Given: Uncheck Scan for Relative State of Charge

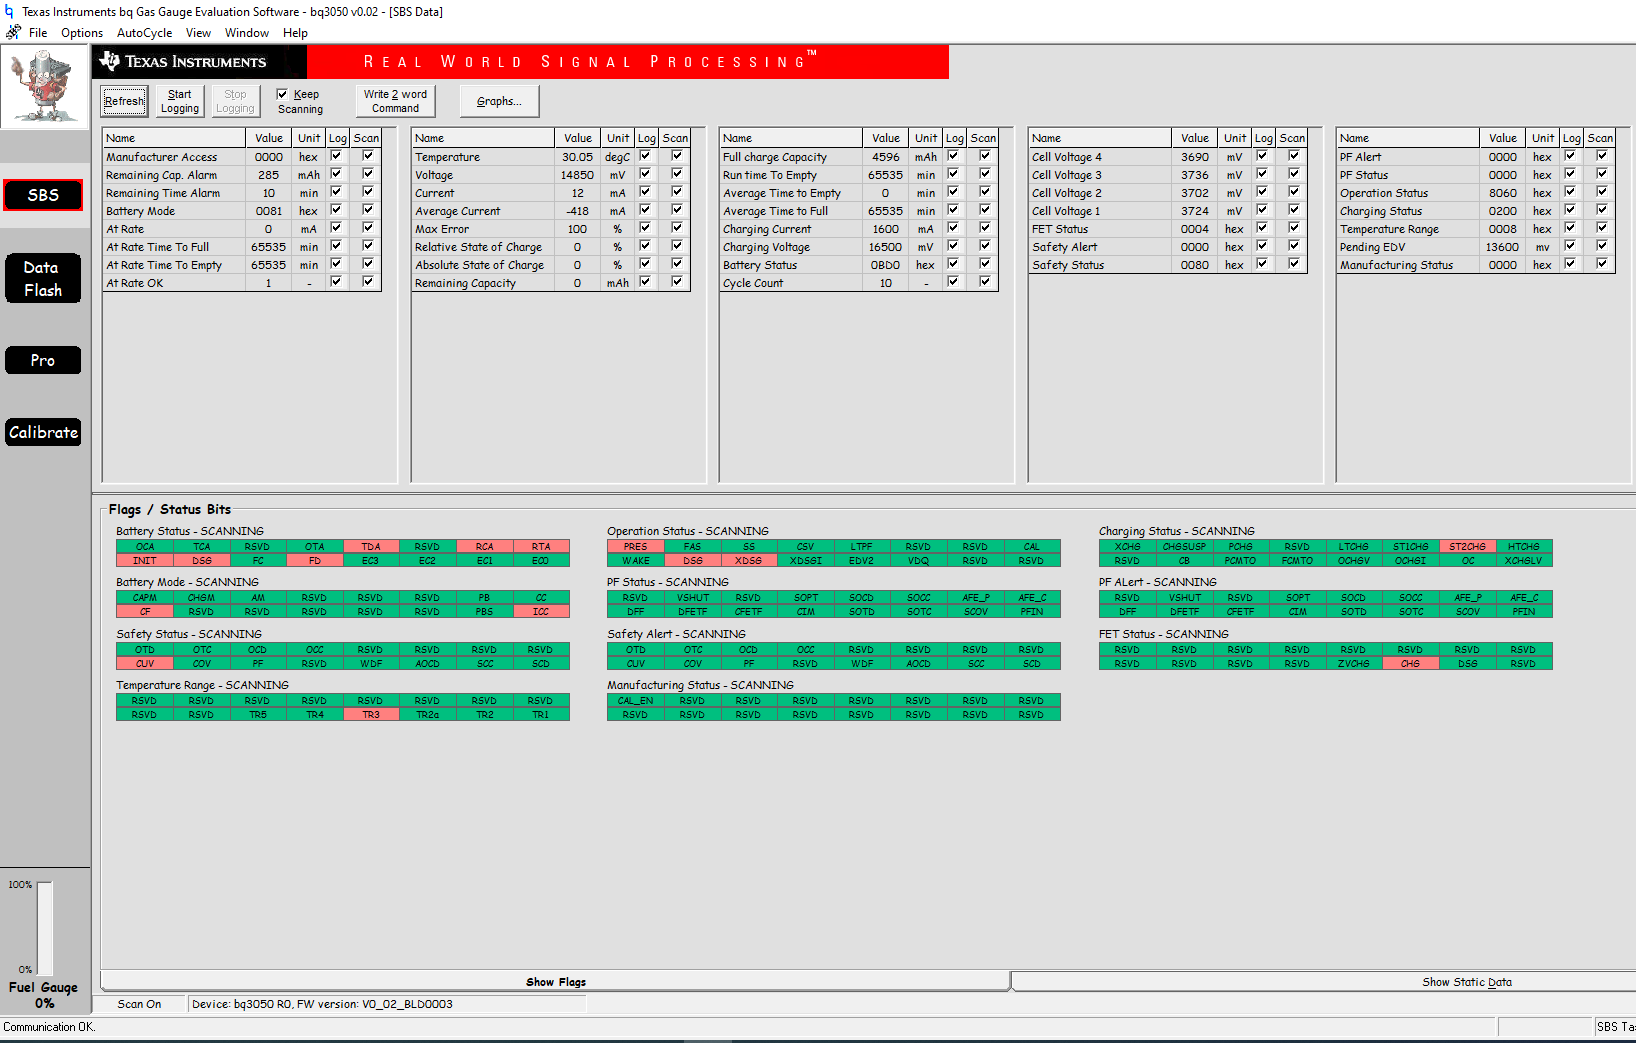Looking at the screenshot, I should 677,246.
